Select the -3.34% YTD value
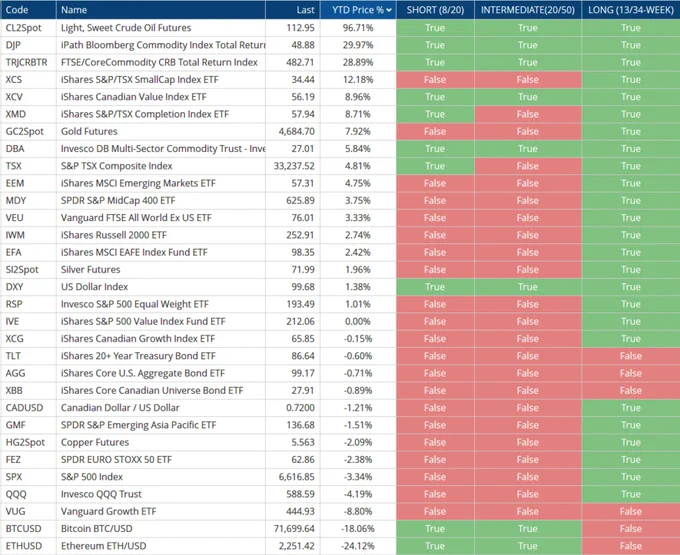Image resolution: width=680 pixels, height=555 pixels. 358,477
